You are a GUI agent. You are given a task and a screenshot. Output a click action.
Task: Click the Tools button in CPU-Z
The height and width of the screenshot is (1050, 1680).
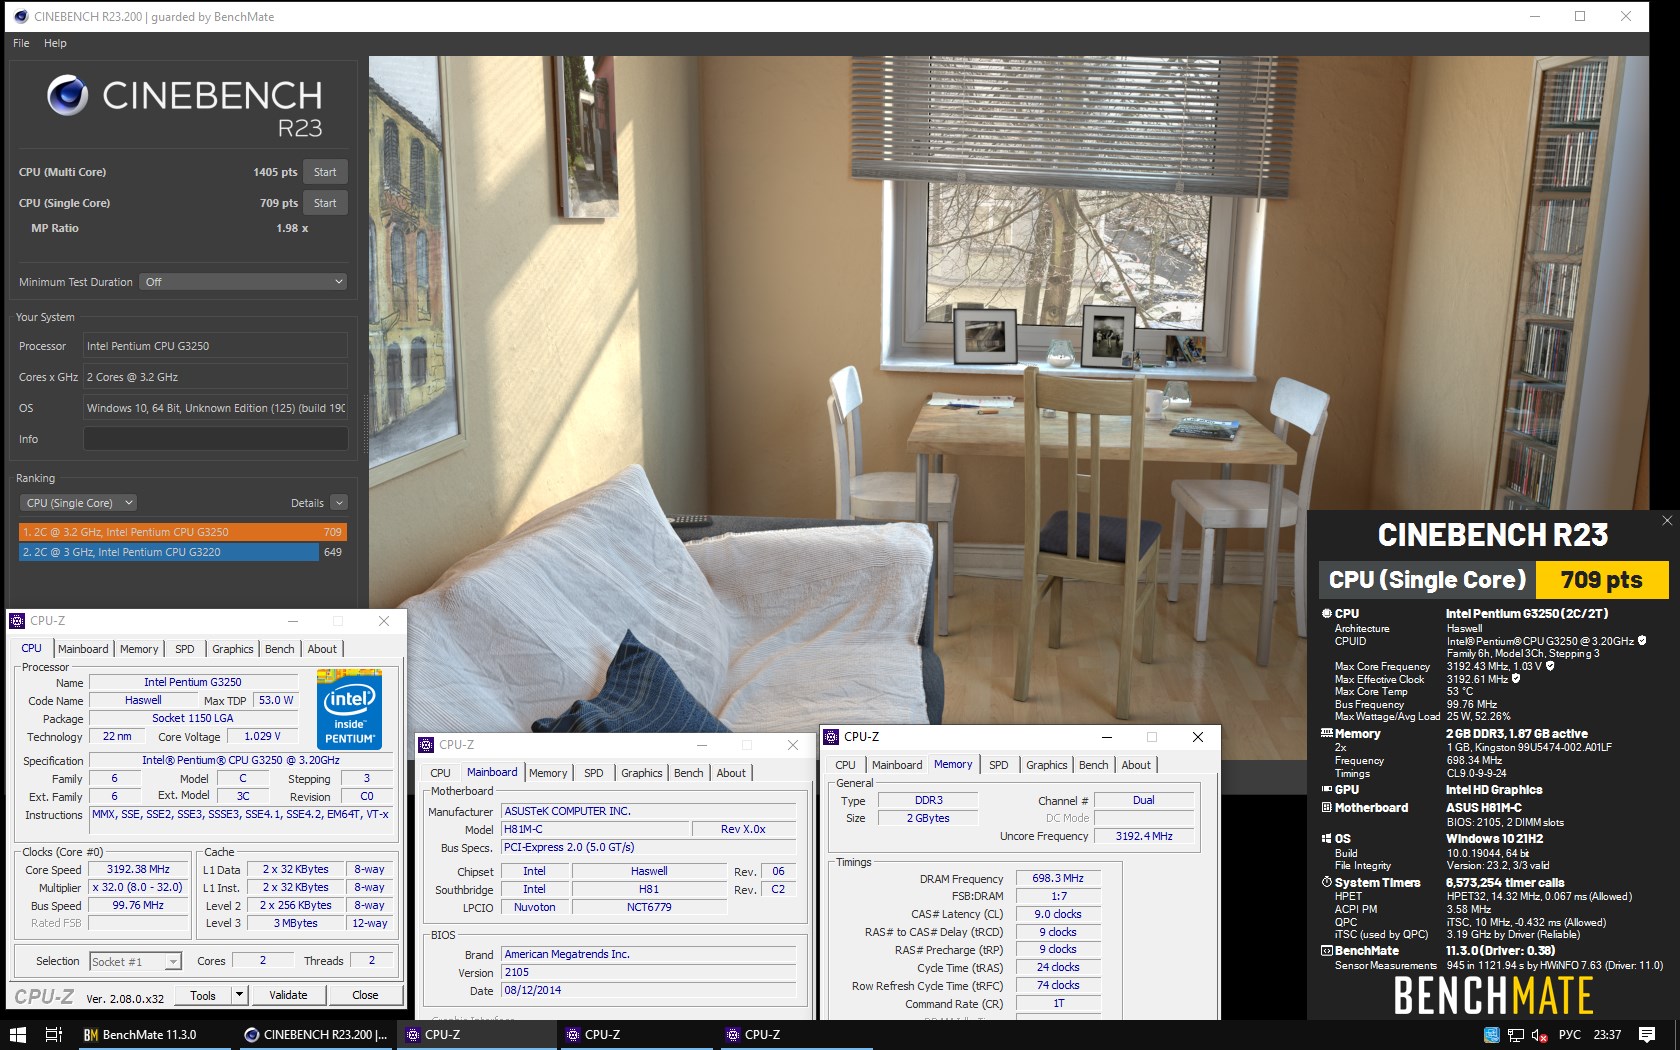pyautogui.click(x=203, y=995)
